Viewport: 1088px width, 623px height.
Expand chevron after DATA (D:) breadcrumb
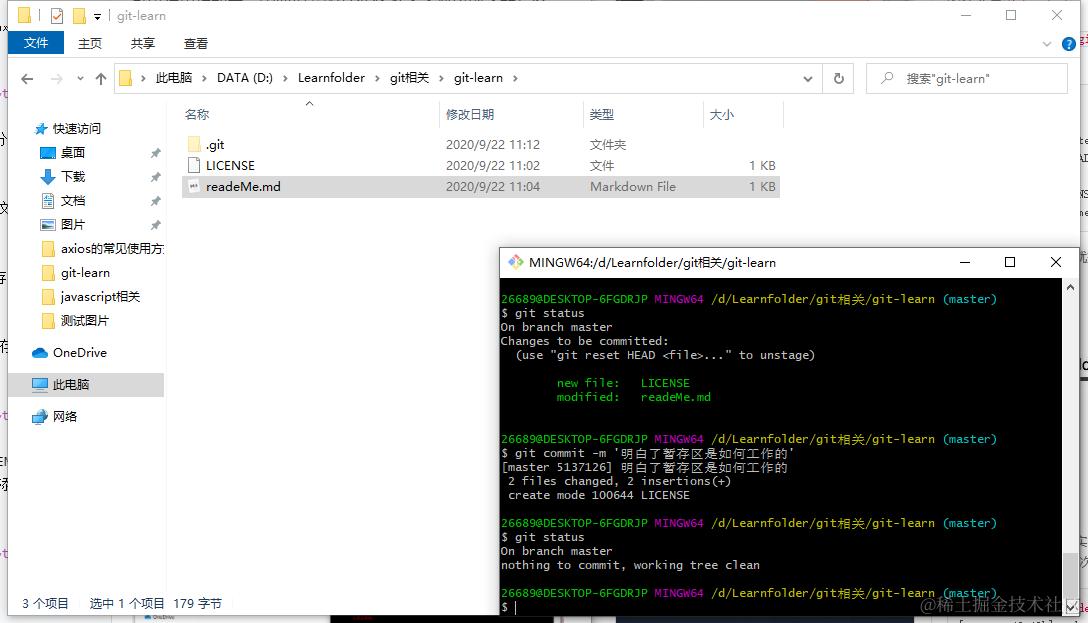coord(285,78)
